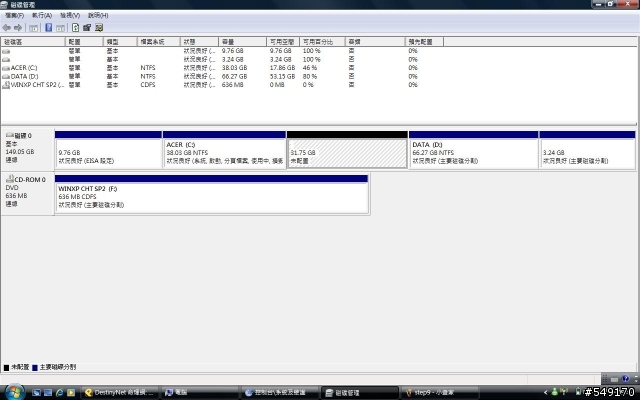The image size is (640, 400).
Task: Click the green Refresh toolbar icon
Action: click(x=76, y=28)
